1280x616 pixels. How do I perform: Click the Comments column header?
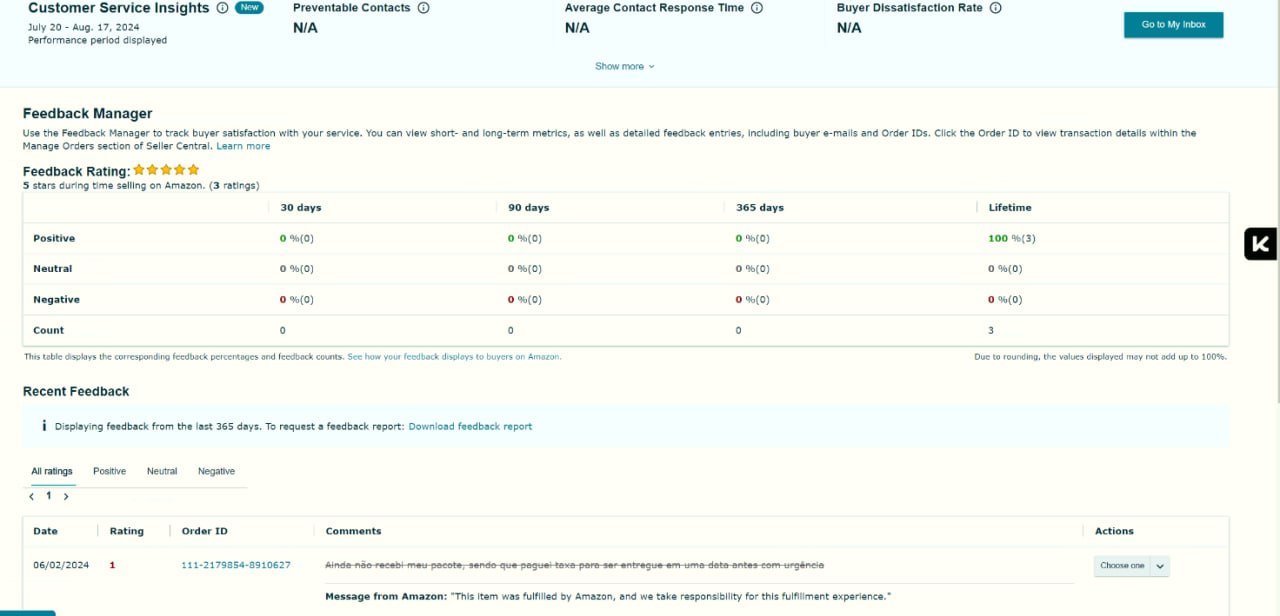[x=354, y=531]
